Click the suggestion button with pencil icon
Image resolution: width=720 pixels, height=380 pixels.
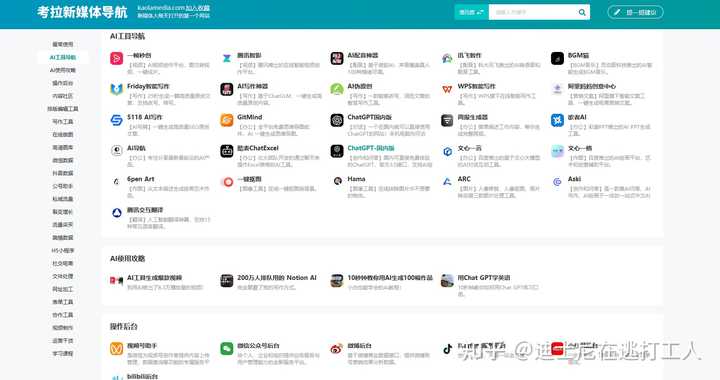click(x=636, y=12)
